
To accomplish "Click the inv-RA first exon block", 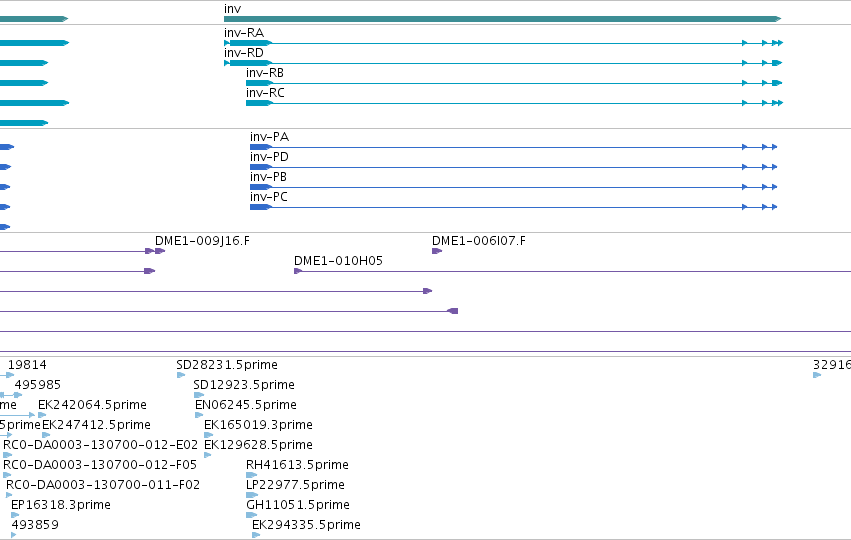I will [x=251, y=43].
